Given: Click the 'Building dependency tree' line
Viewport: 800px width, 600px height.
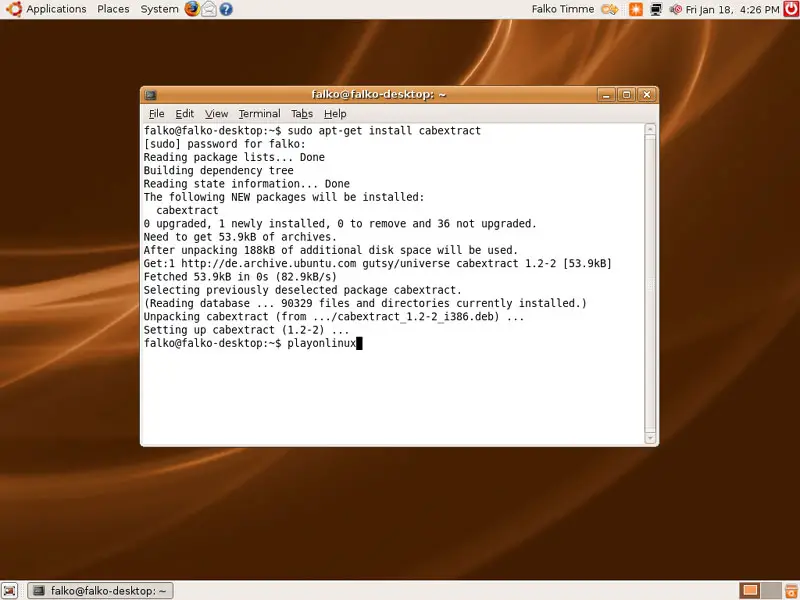Looking at the screenshot, I should 218,170.
